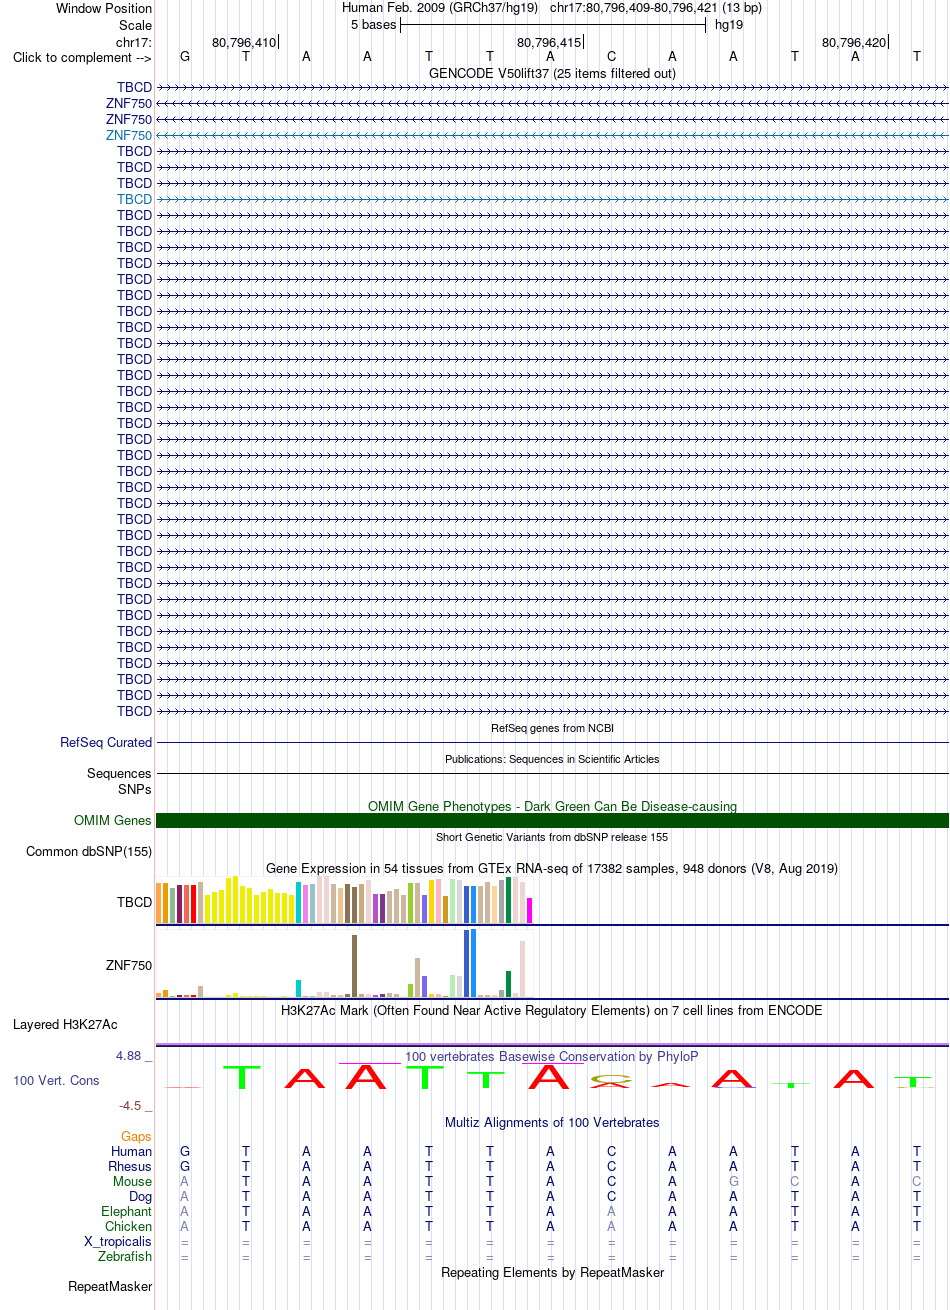Open 'Repeating Elements by RepeatMasker' track title
The image size is (950, 1310).
552,1273
